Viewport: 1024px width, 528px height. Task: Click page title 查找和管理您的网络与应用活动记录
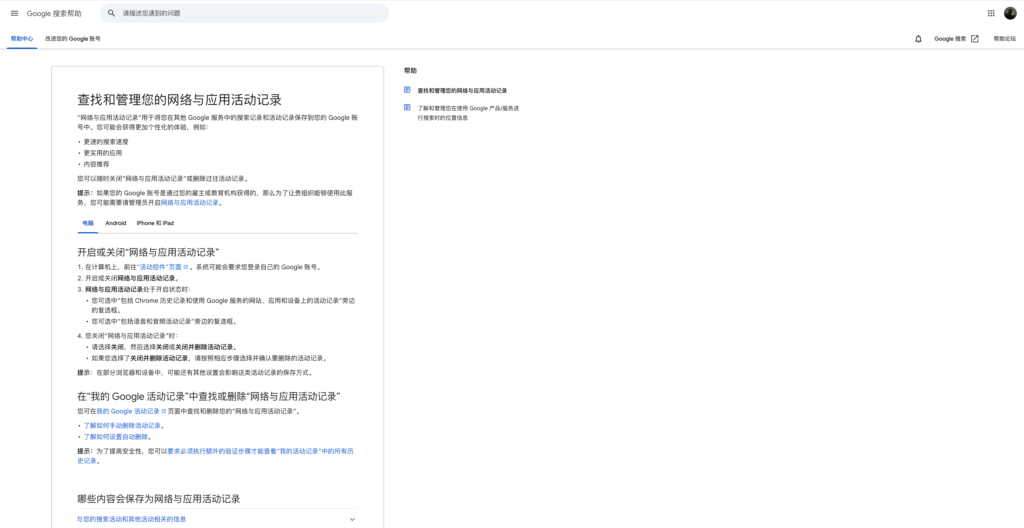pos(180,100)
